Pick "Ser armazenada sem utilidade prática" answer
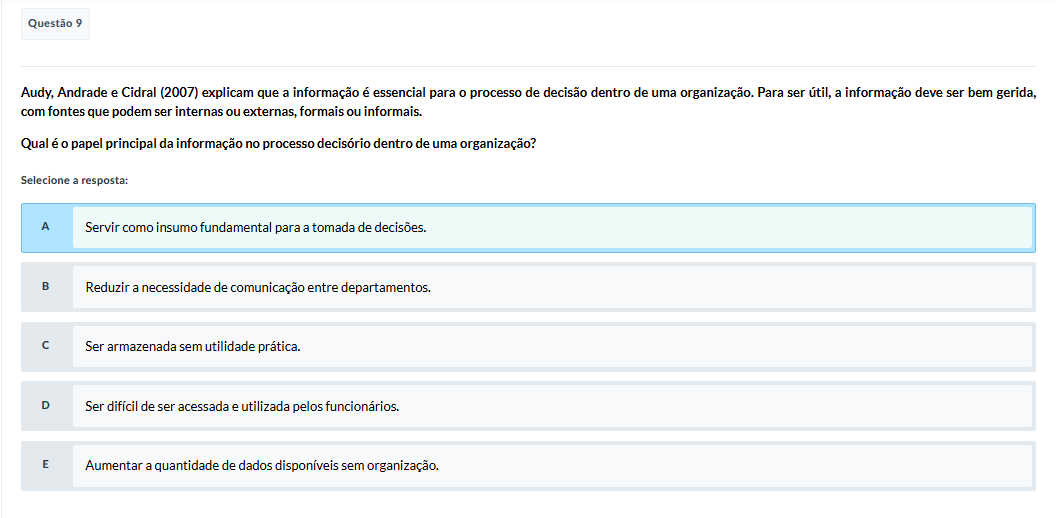The height and width of the screenshot is (518, 1056). coord(193,346)
